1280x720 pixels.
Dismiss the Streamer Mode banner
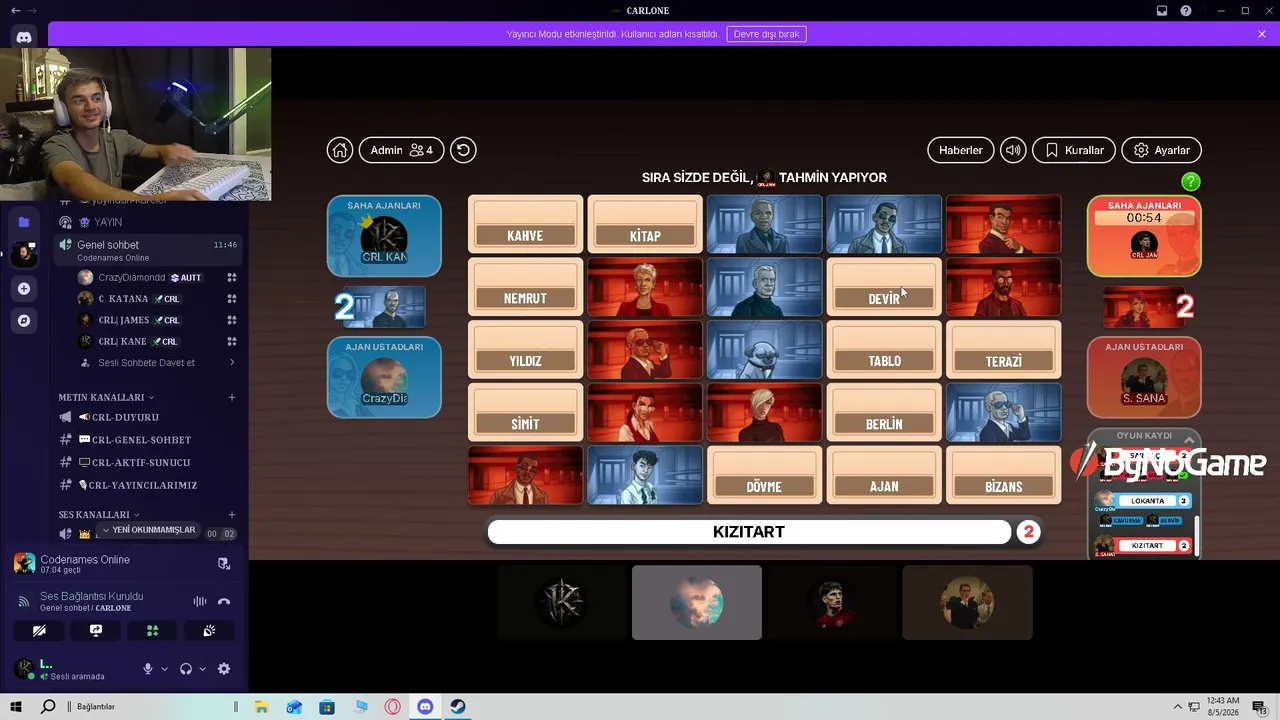[x=1262, y=34]
